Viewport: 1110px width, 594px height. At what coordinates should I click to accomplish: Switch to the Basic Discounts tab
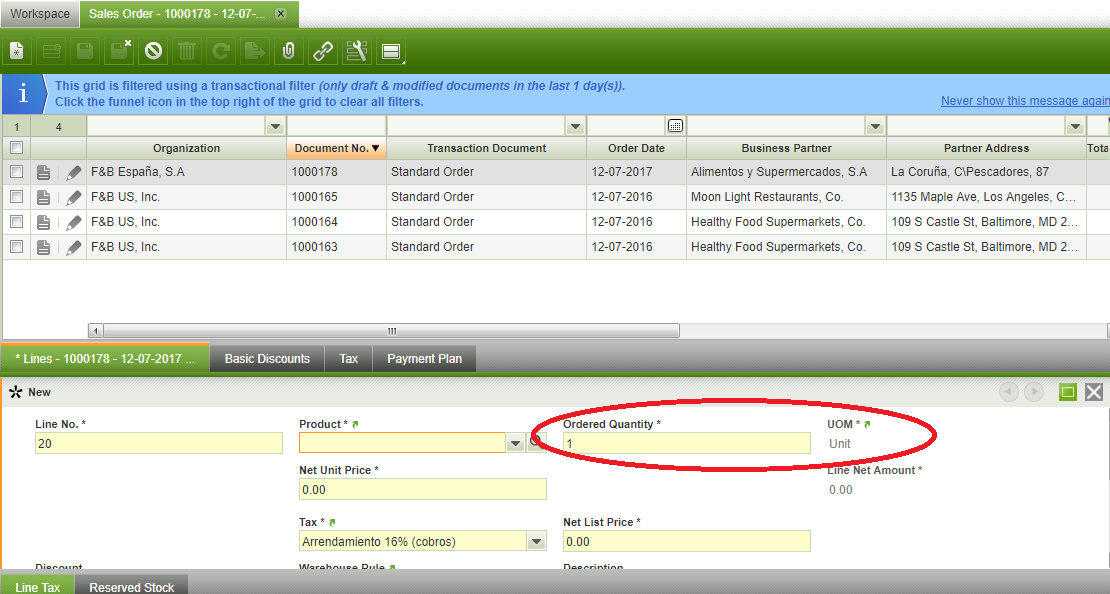(267, 359)
